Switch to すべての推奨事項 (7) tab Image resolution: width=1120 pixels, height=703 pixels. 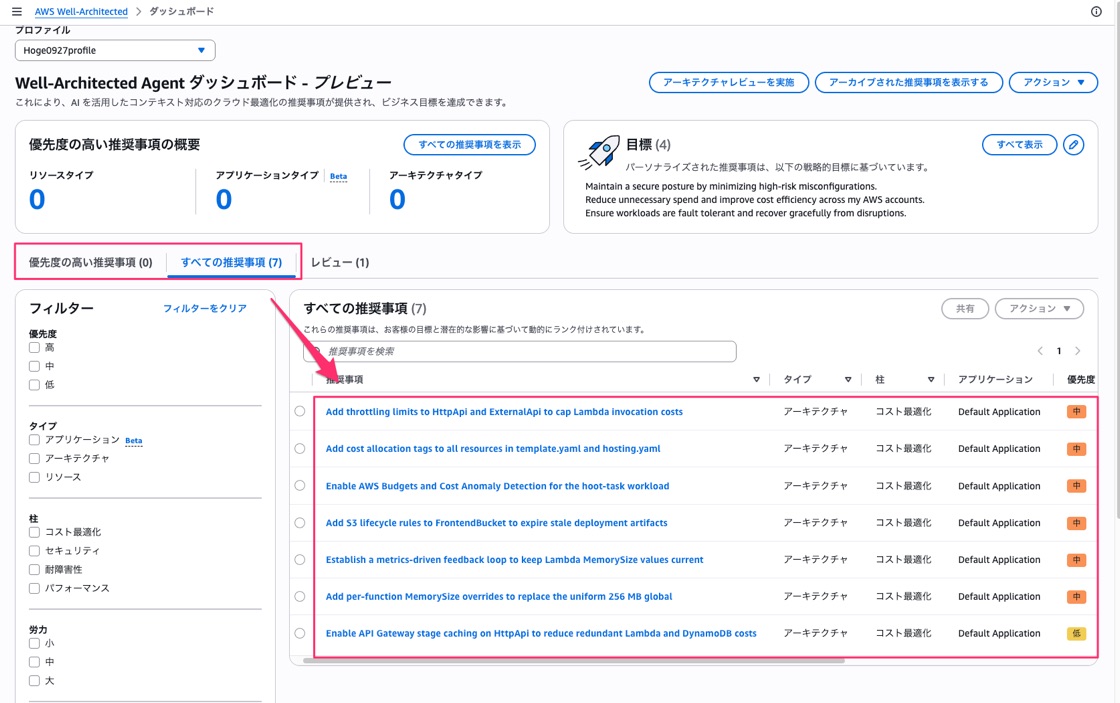tap(231, 262)
